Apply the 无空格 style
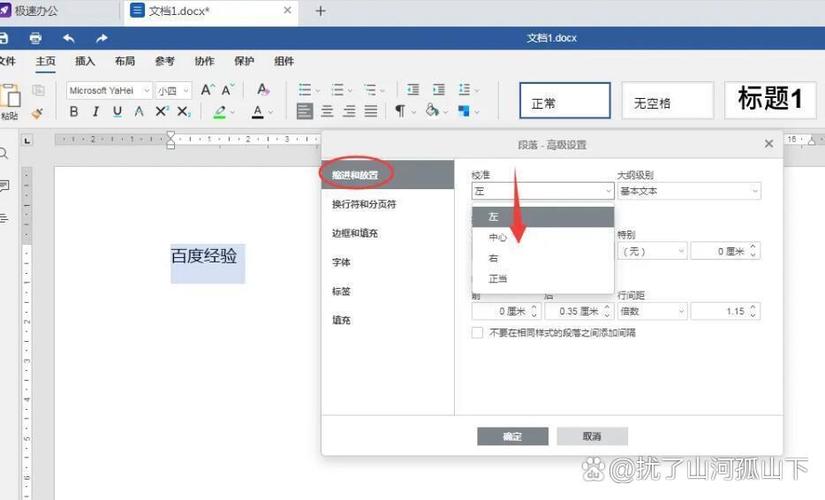 tap(668, 100)
